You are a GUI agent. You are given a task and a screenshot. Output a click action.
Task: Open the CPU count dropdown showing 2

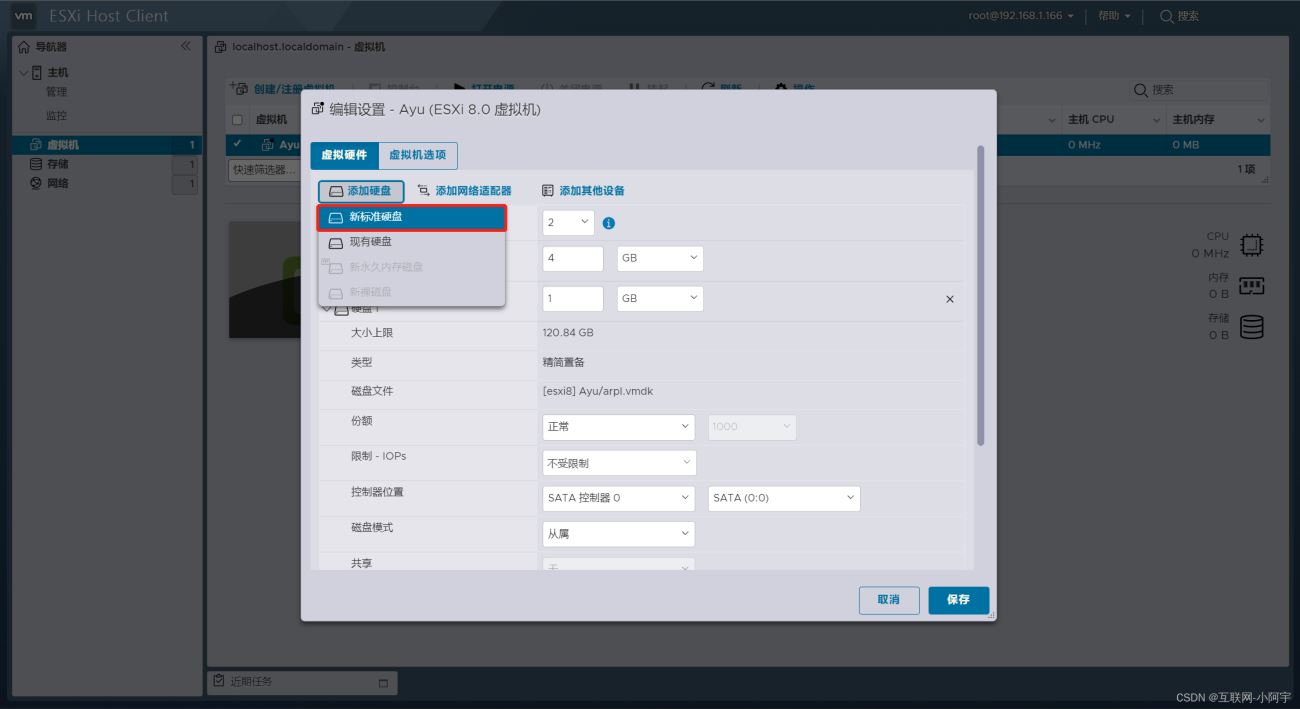[568, 222]
